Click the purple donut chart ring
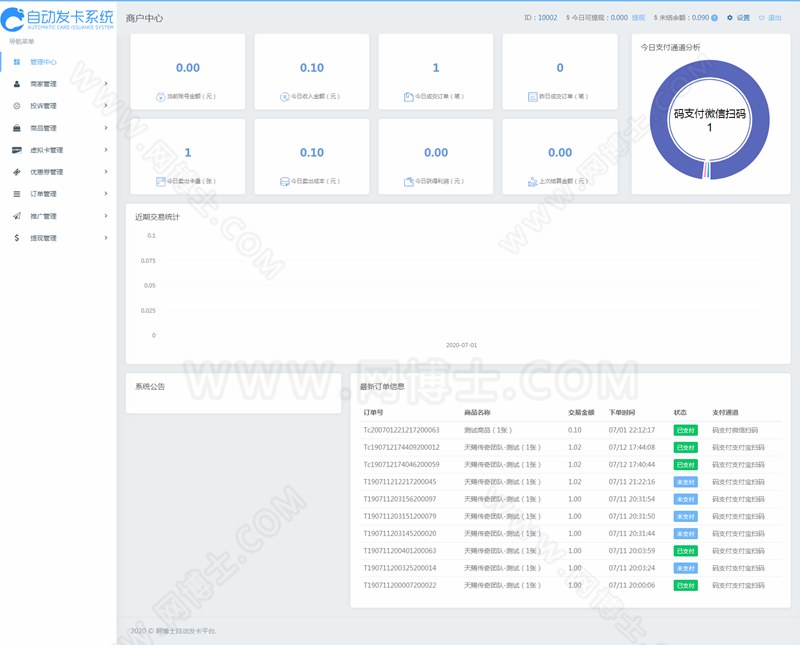800x645 pixels. [659, 120]
